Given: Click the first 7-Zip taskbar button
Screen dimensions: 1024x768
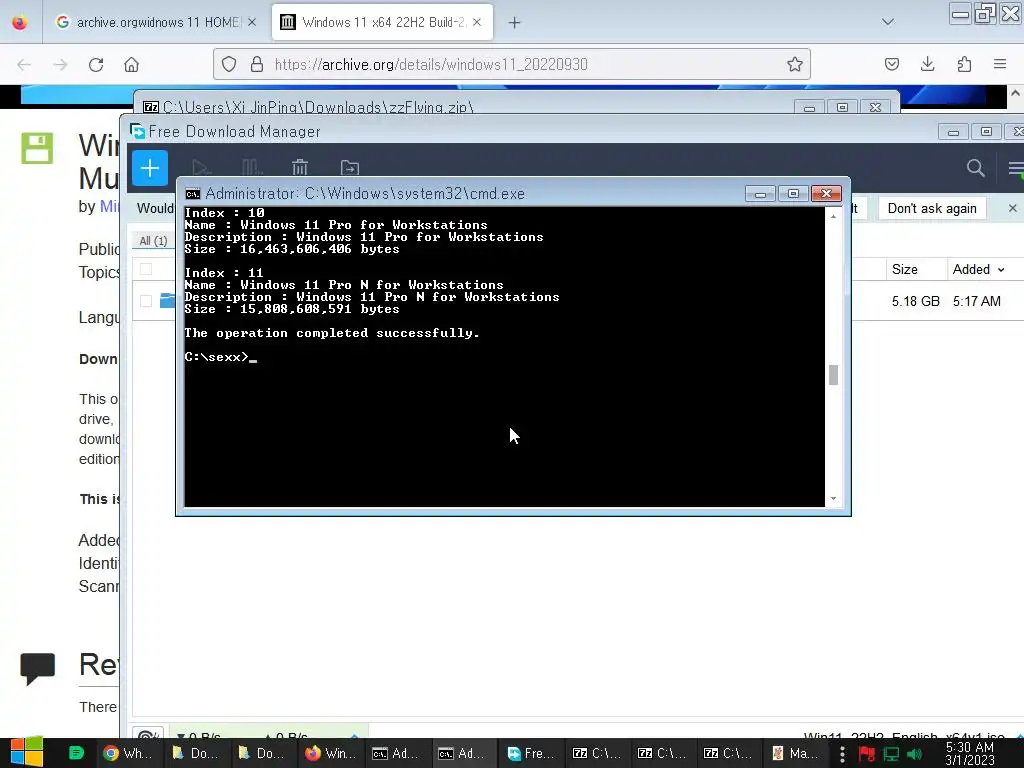Looking at the screenshot, I should (596, 753).
